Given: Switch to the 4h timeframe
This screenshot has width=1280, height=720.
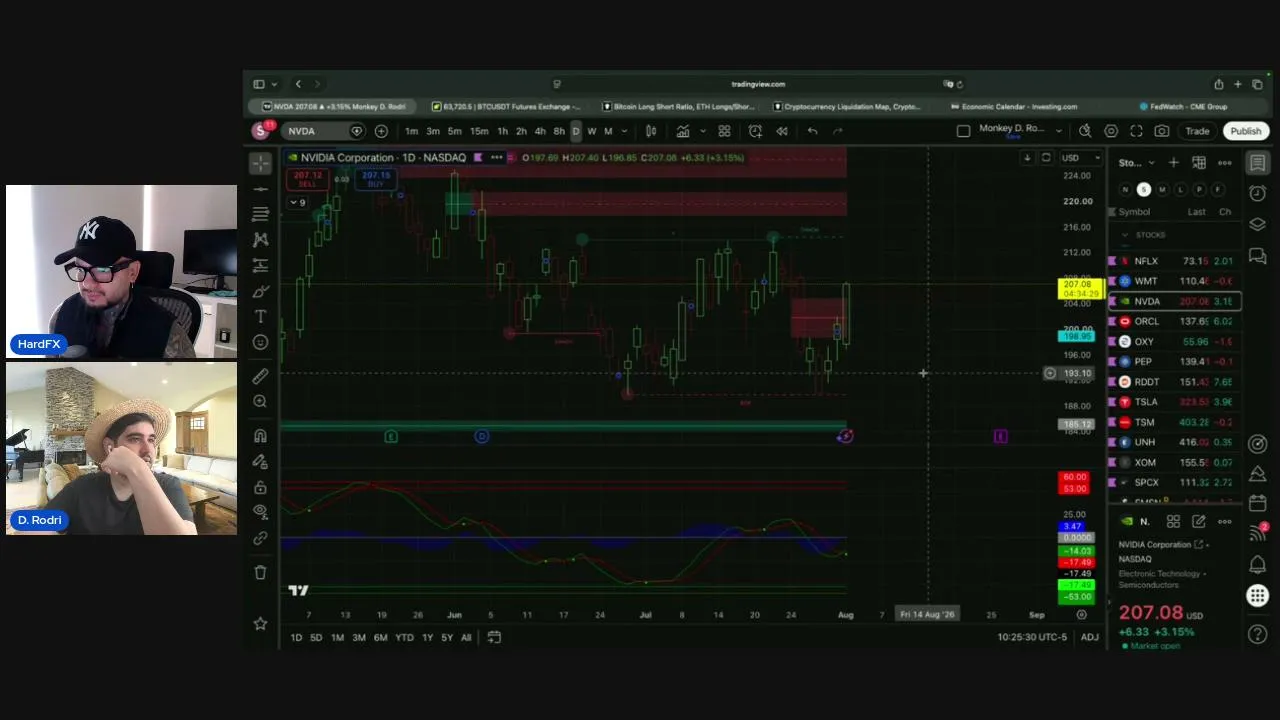Looking at the screenshot, I should tap(540, 131).
